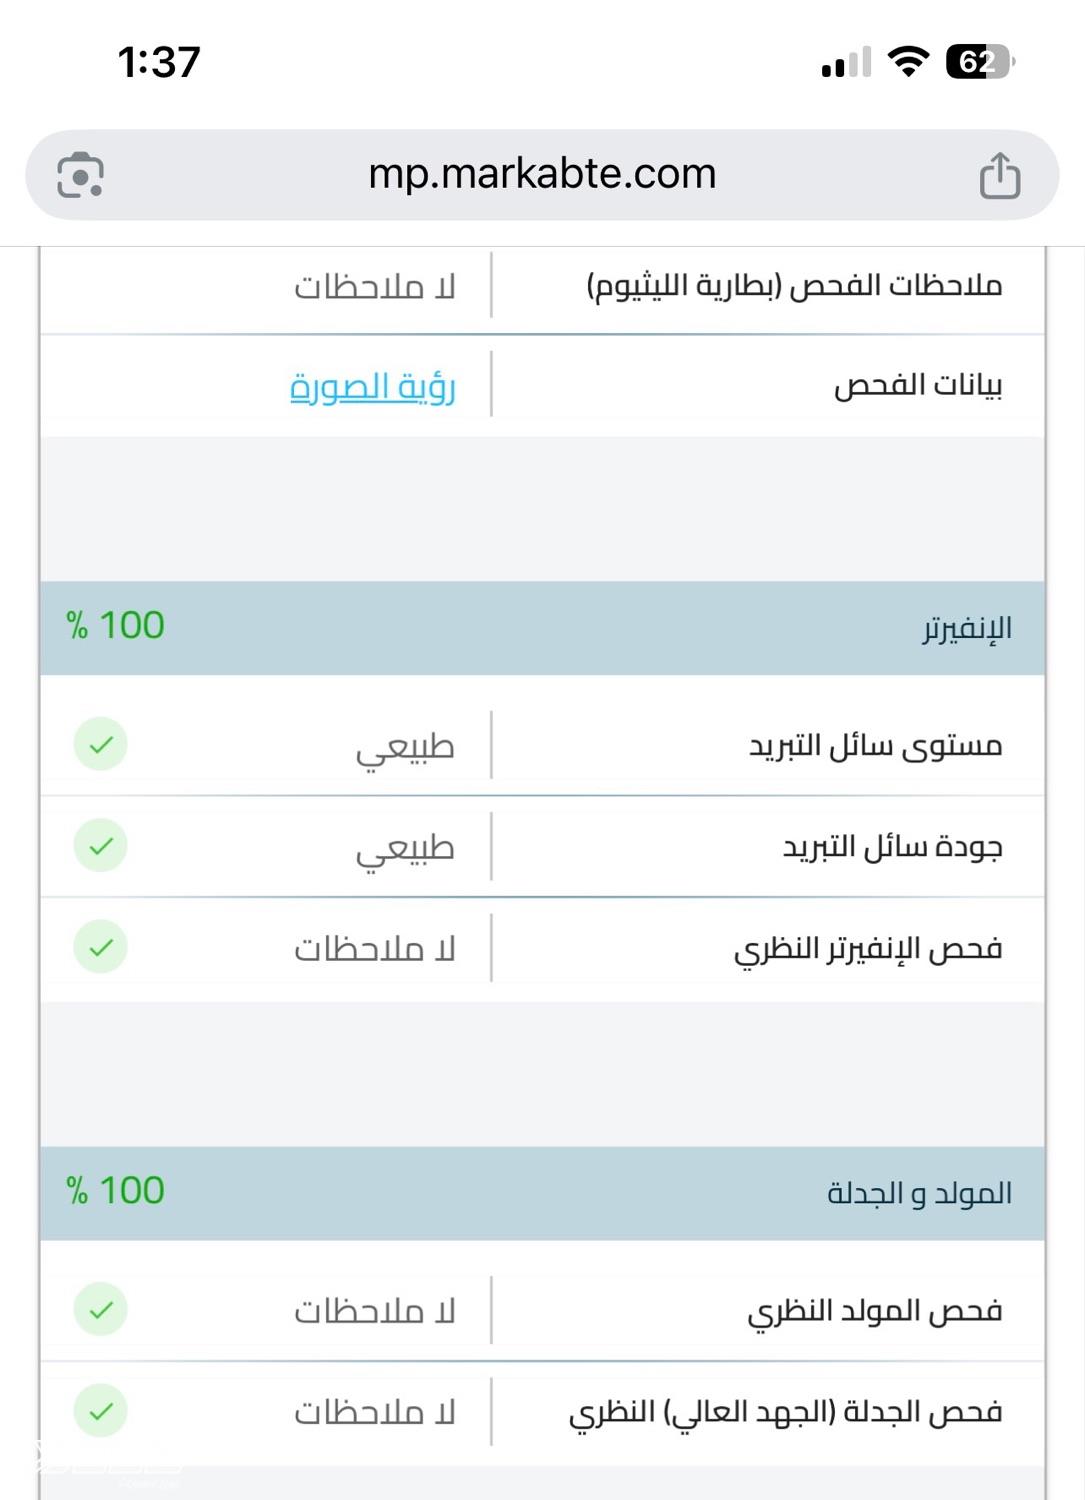The image size is (1085, 1500).
Task: Select the طبيعي value for مستوى سائل التبريد
Action: (405, 748)
